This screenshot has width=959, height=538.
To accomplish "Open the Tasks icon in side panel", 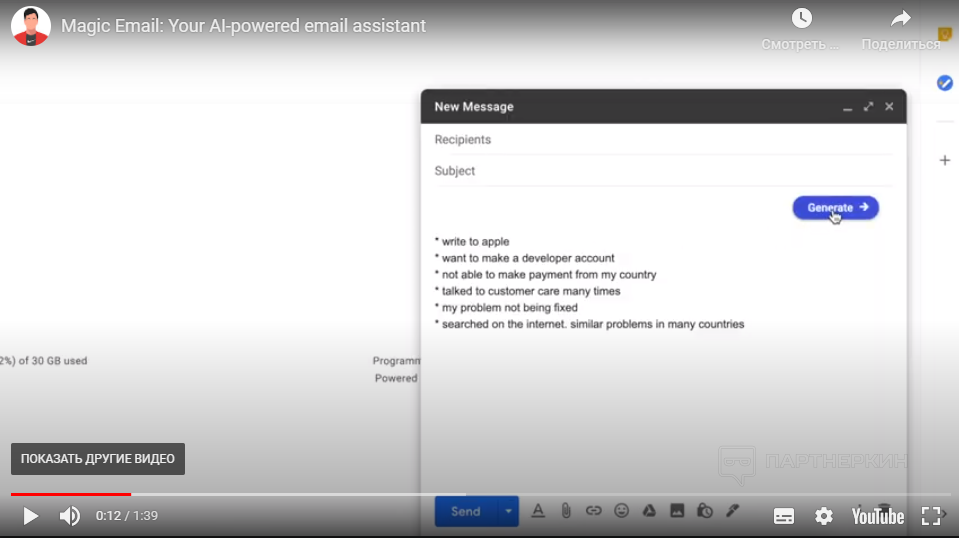I will click(x=944, y=83).
